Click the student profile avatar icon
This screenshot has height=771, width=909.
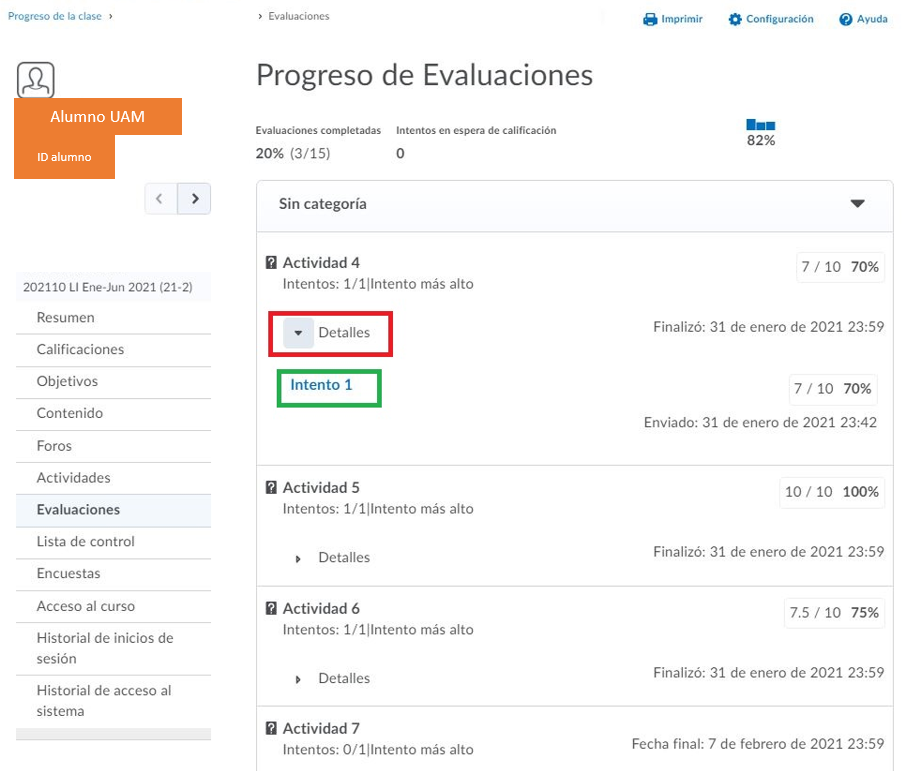pyautogui.click(x=36, y=80)
